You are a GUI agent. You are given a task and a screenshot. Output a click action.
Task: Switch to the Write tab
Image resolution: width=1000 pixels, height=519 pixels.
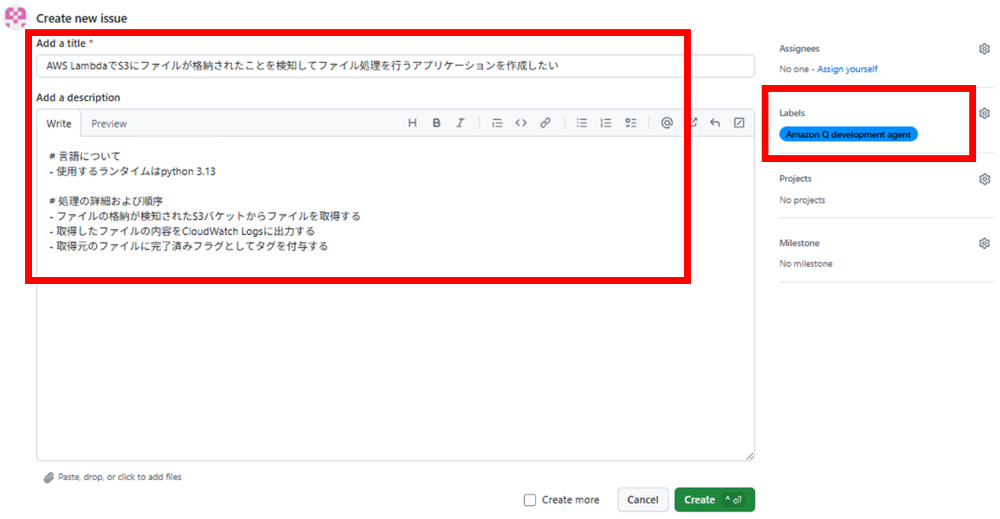[x=59, y=124]
